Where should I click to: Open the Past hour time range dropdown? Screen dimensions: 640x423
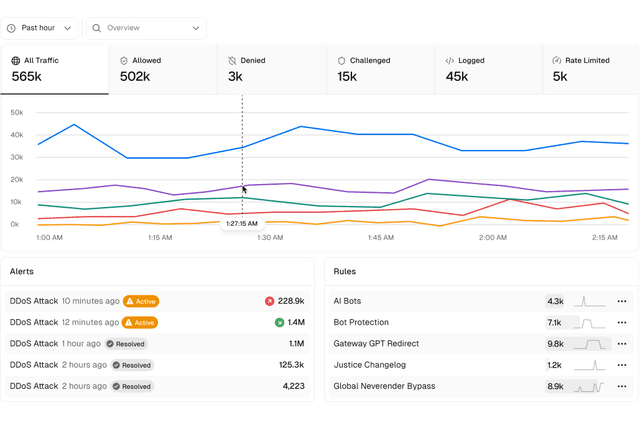point(41,28)
